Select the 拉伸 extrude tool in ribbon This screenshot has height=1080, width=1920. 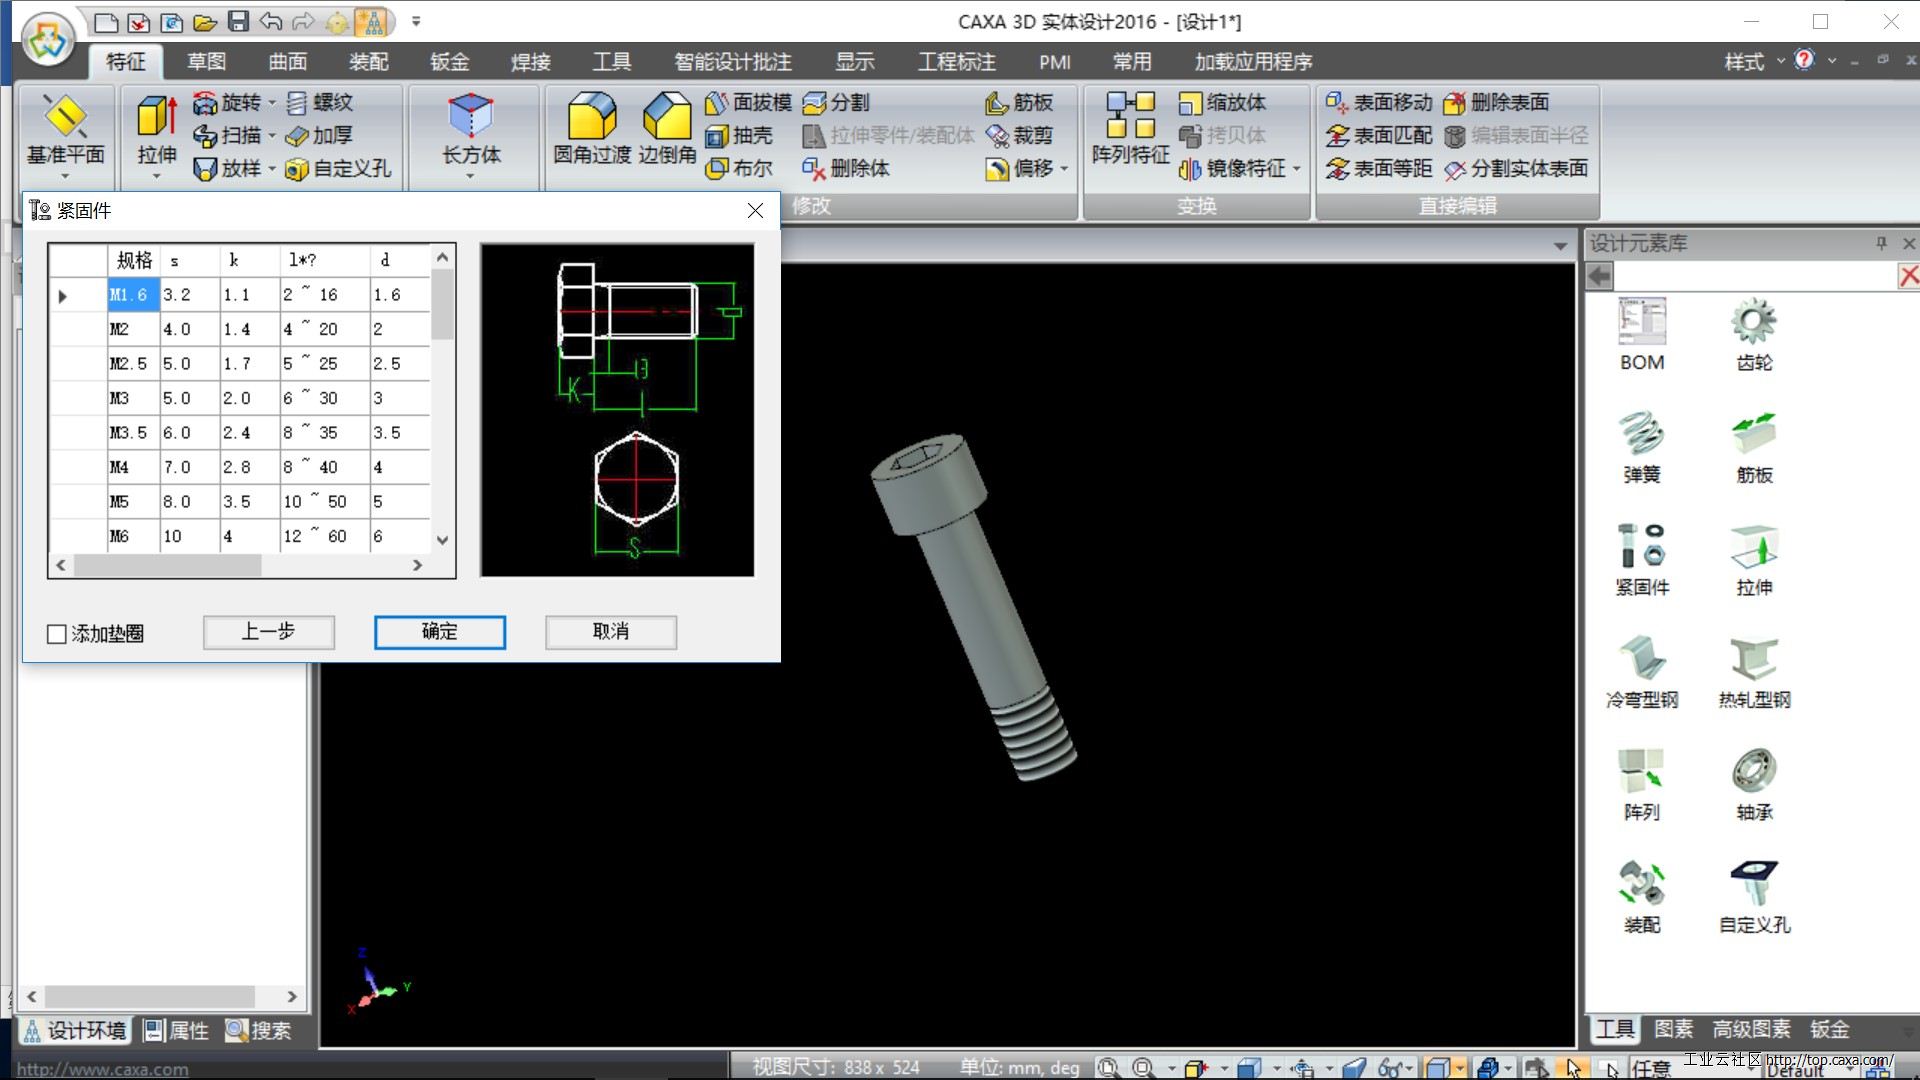coord(157,130)
